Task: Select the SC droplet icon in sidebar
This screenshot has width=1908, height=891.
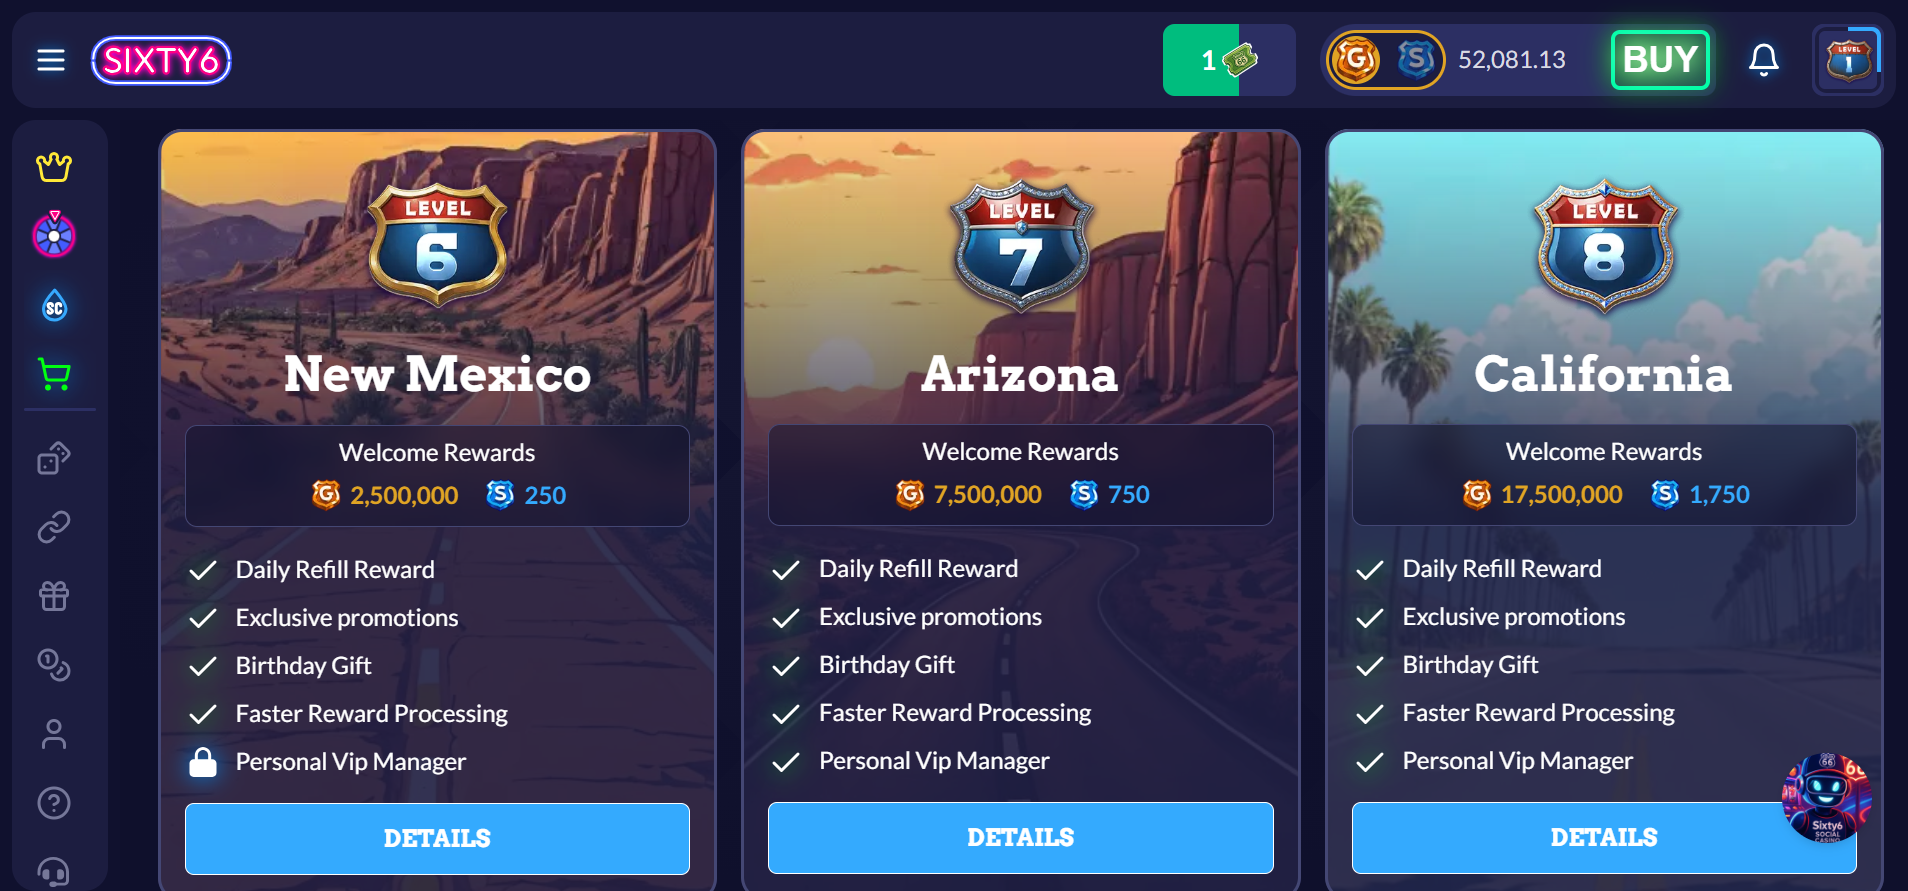Action: 54,306
